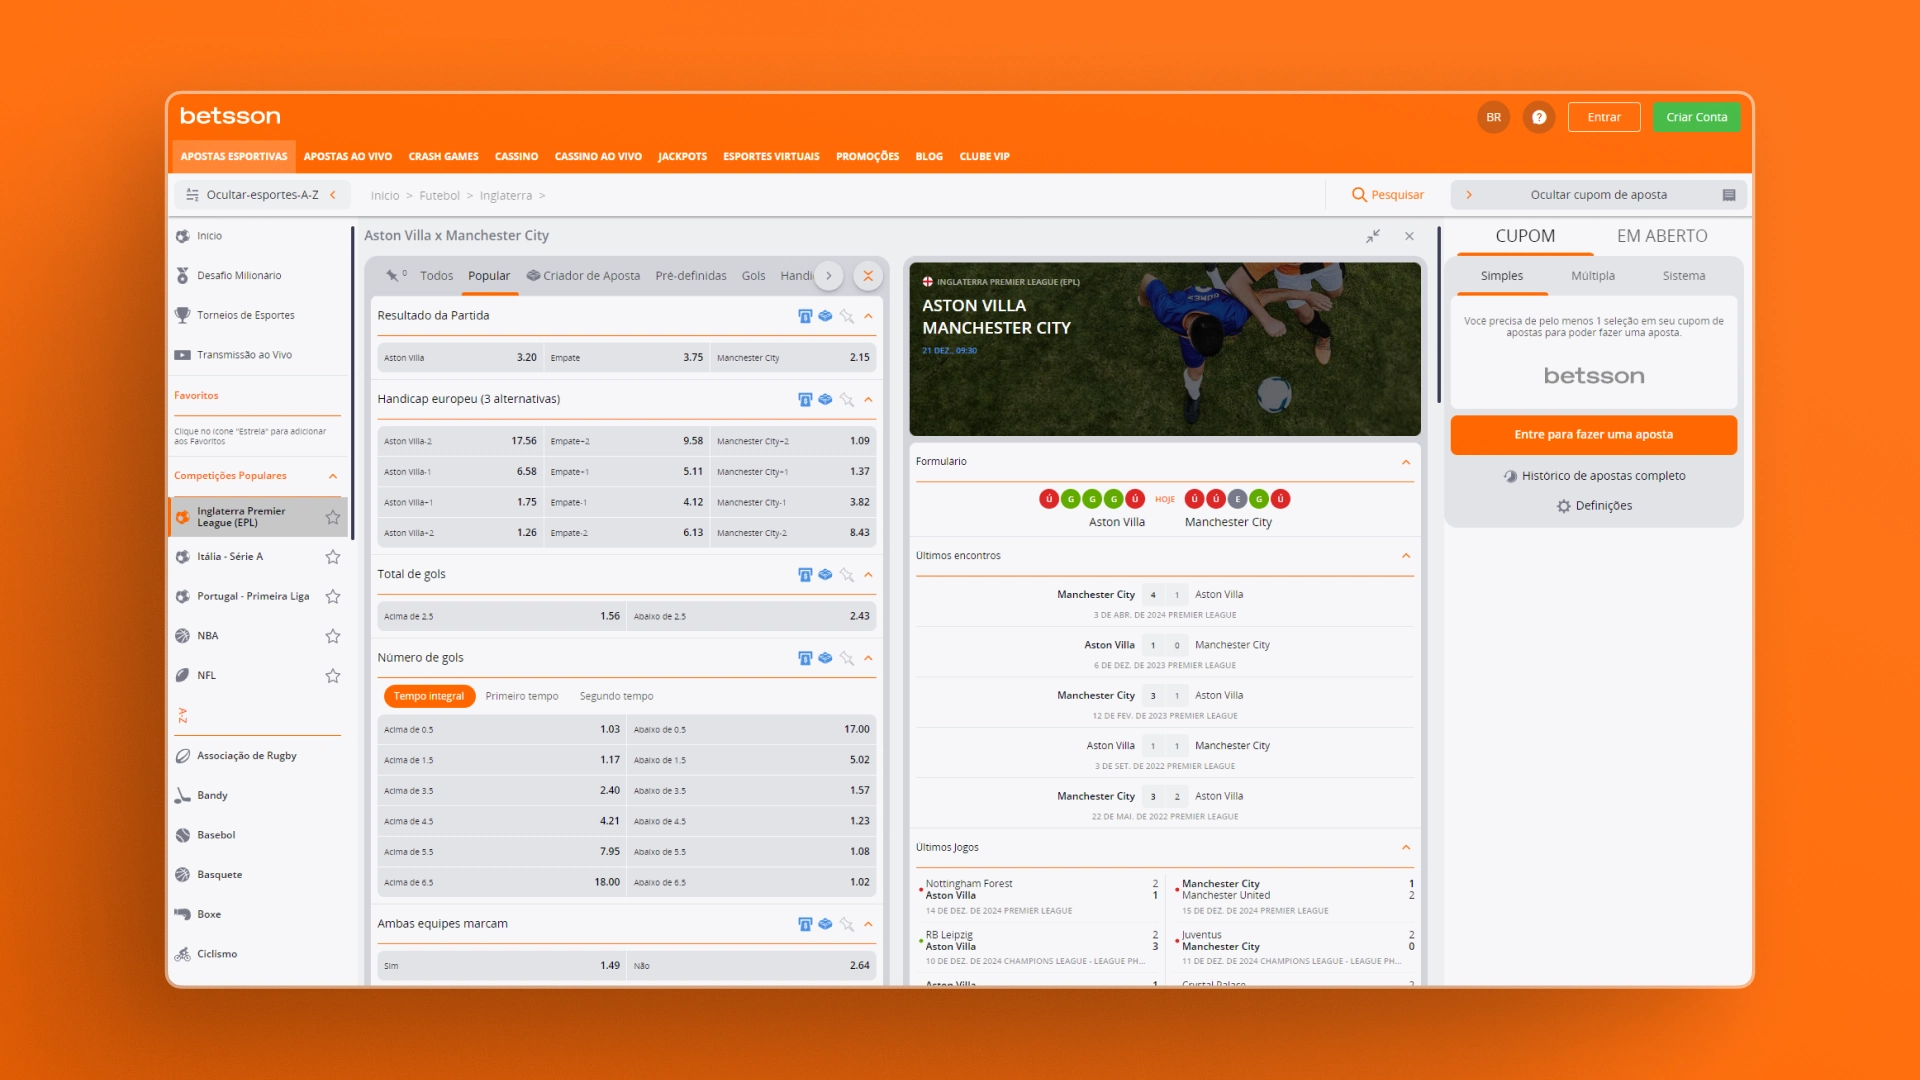Select Aston Villa 3.20 odds
Screen dimensions: 1920x1080
point(460,357)
